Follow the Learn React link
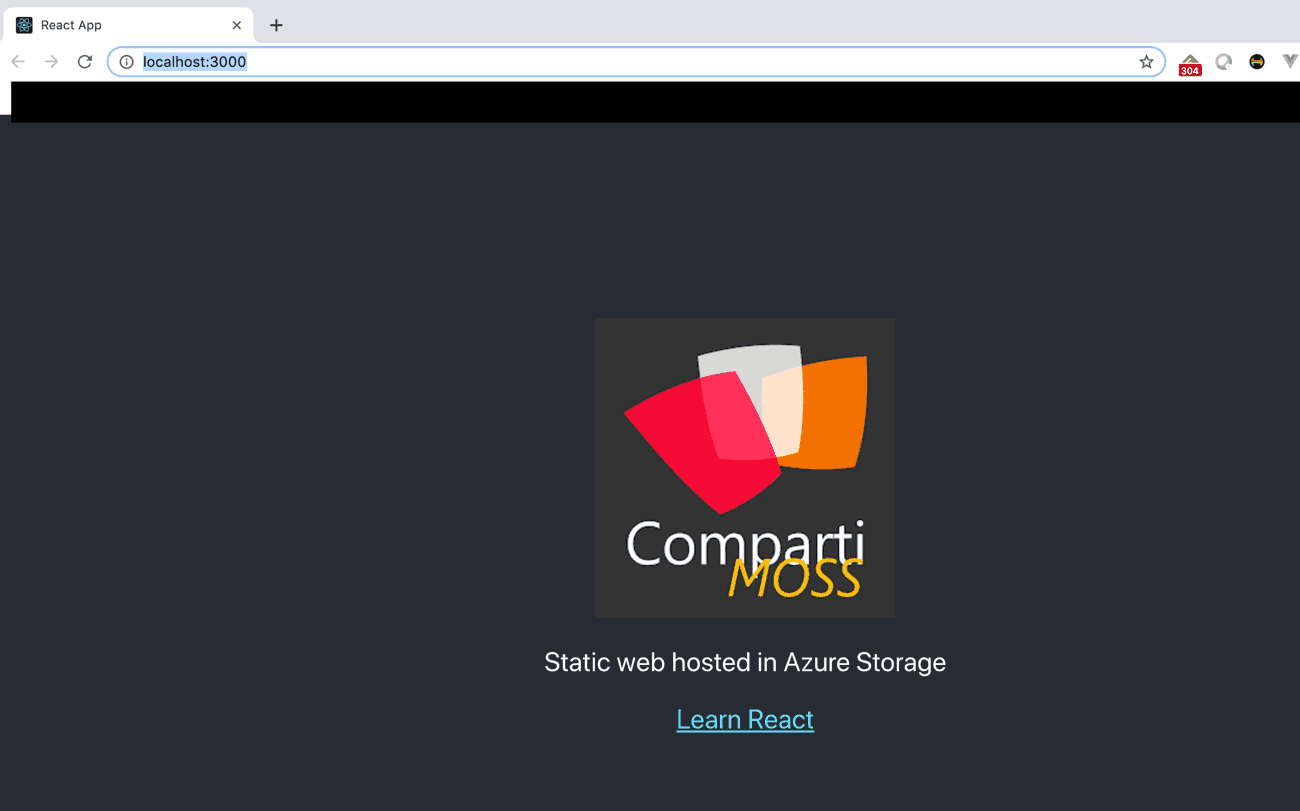 tap(745, 720)
